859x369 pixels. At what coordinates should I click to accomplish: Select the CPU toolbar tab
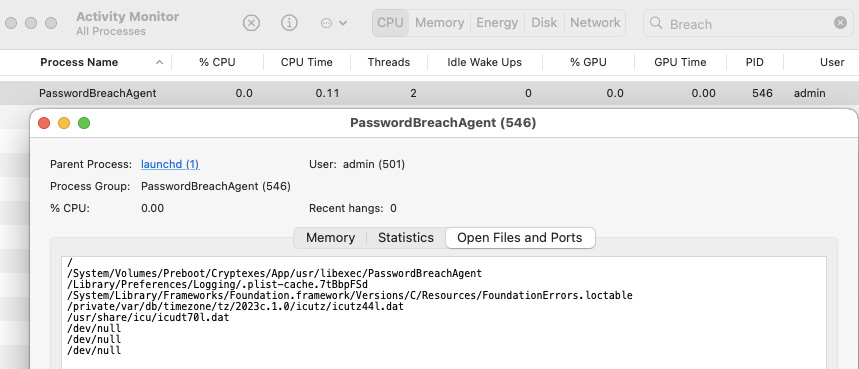pos(391,23)
